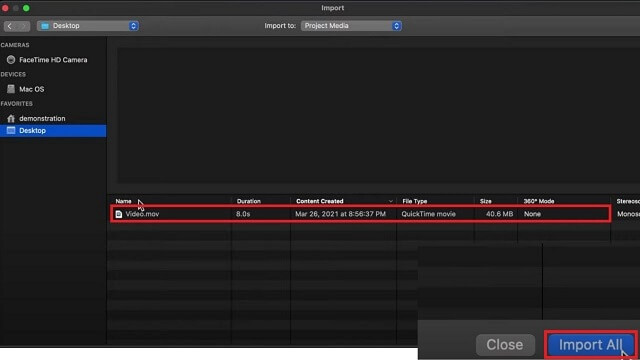Click the green zoom window button
Image resolution: width=640 pixels, height=360 pixels.
tap(26, 8)
